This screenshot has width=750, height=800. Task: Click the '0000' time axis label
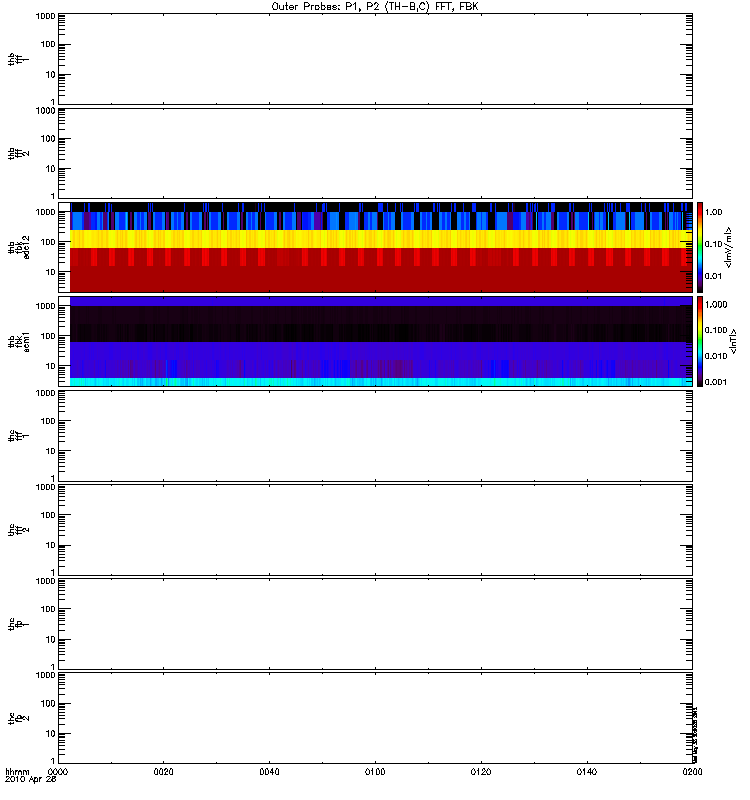58,772
